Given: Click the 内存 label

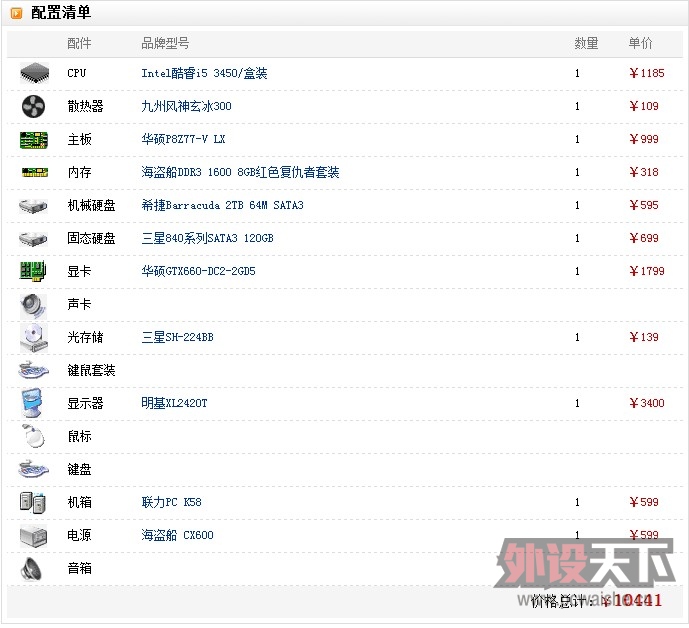Looking at the screenshot, I should click(79, 172).
